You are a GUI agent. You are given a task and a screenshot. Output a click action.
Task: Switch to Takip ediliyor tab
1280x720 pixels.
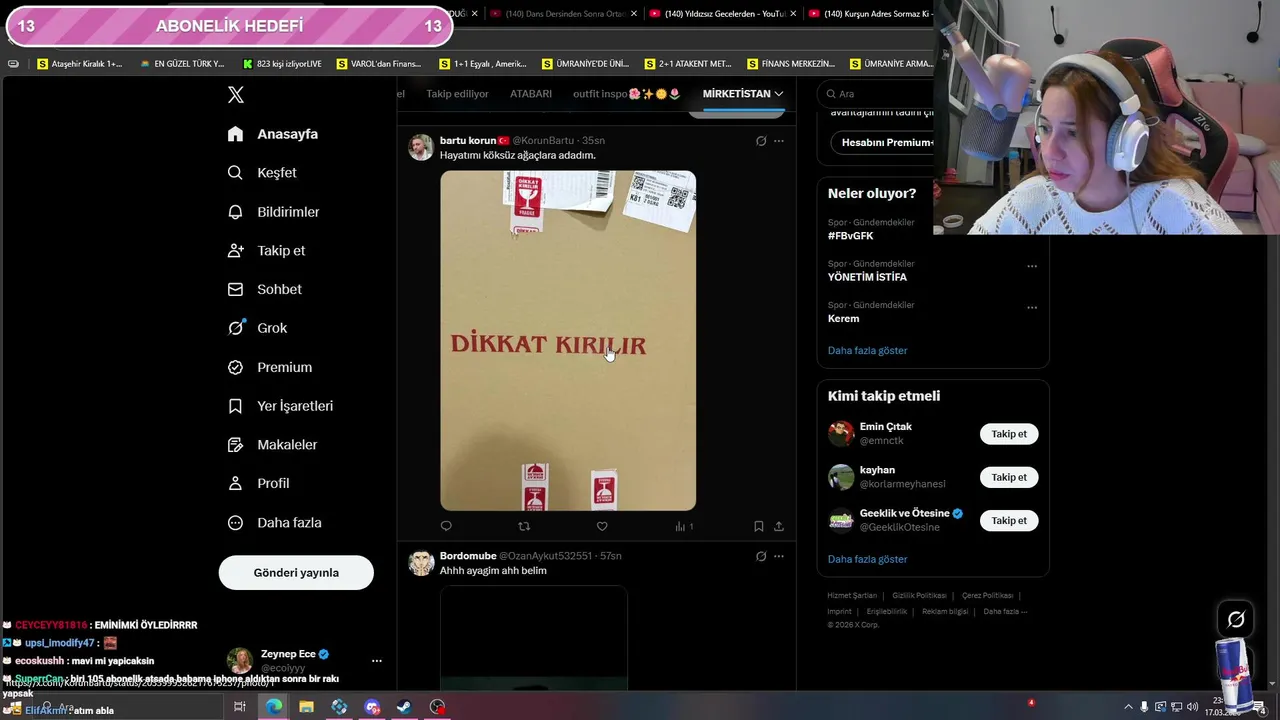pyautogui.click(x=457, y=94)
